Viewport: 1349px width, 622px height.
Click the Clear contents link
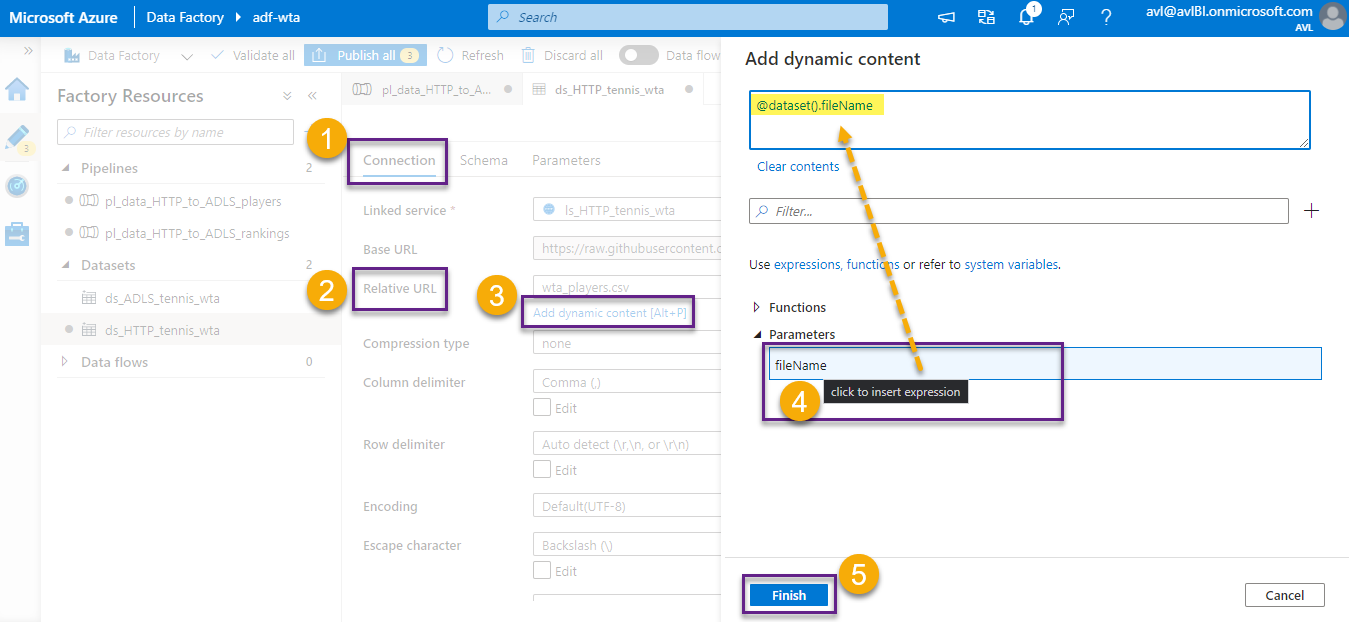click(x=798, y=167)
